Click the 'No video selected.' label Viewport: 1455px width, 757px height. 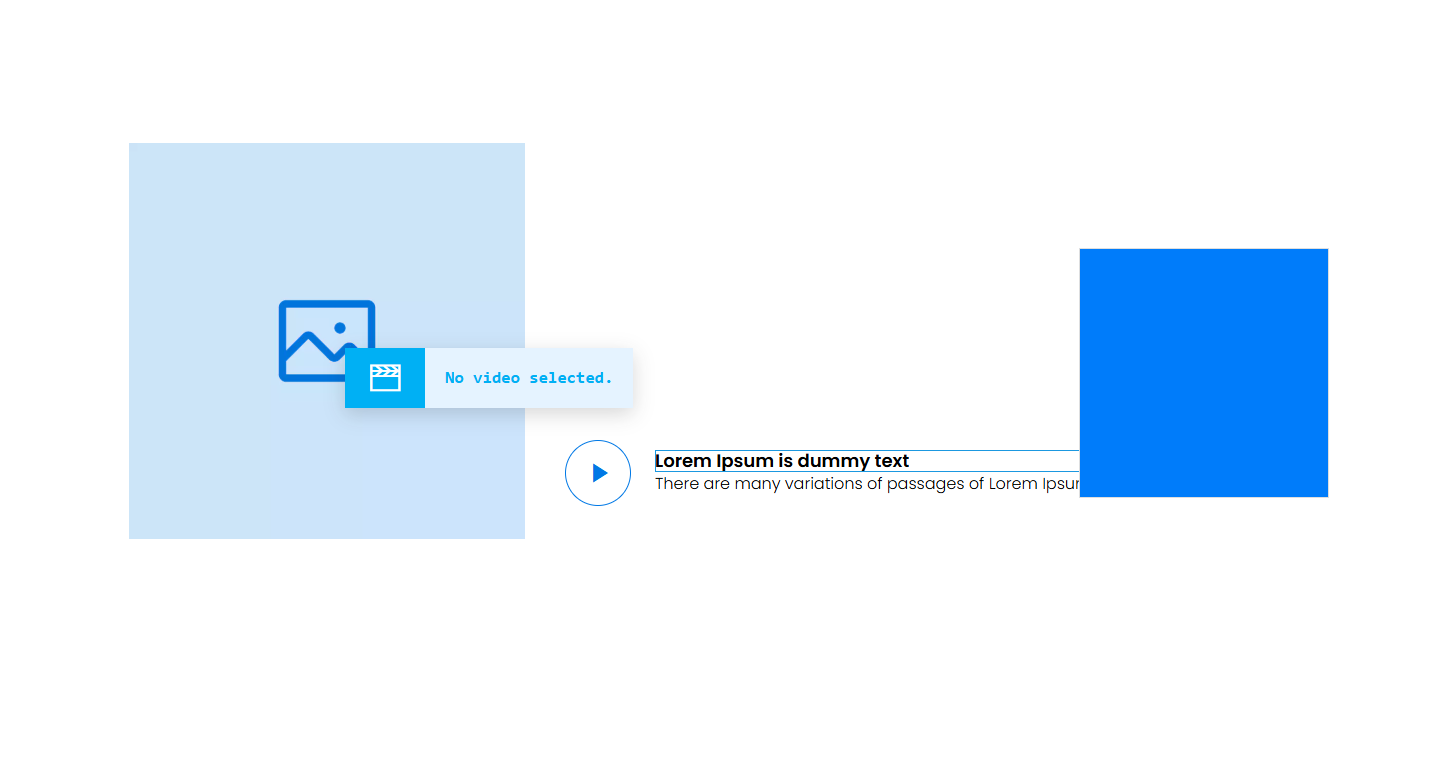tap(528, 378)
